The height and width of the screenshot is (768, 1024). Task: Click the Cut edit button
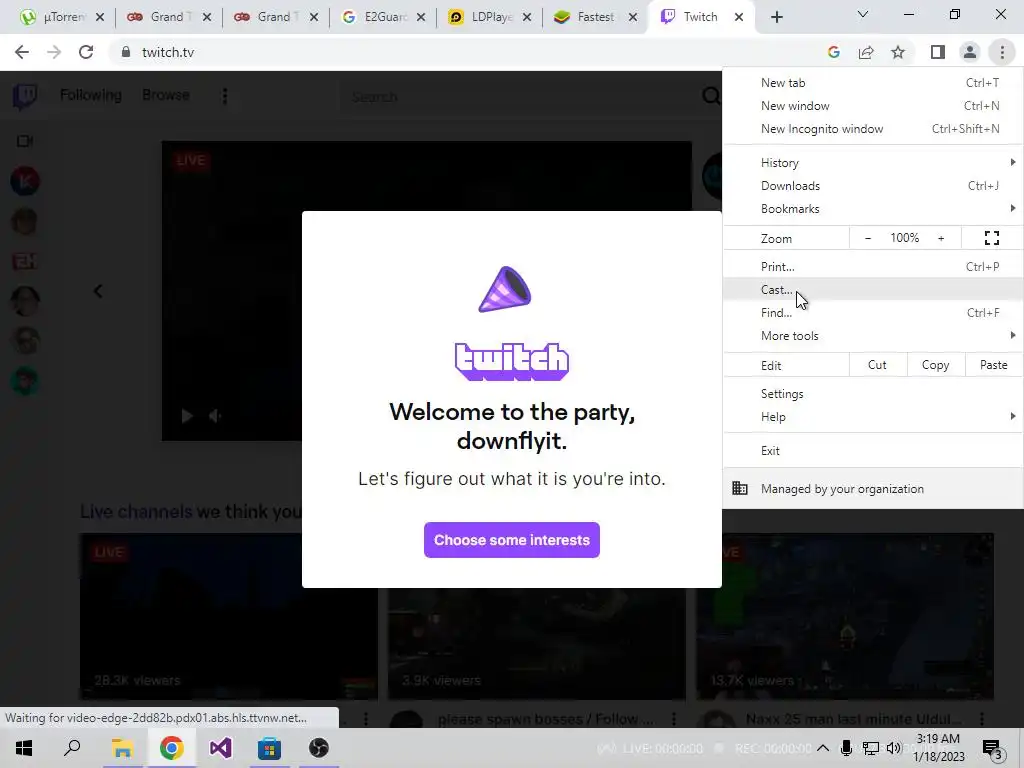coord(878,365)
